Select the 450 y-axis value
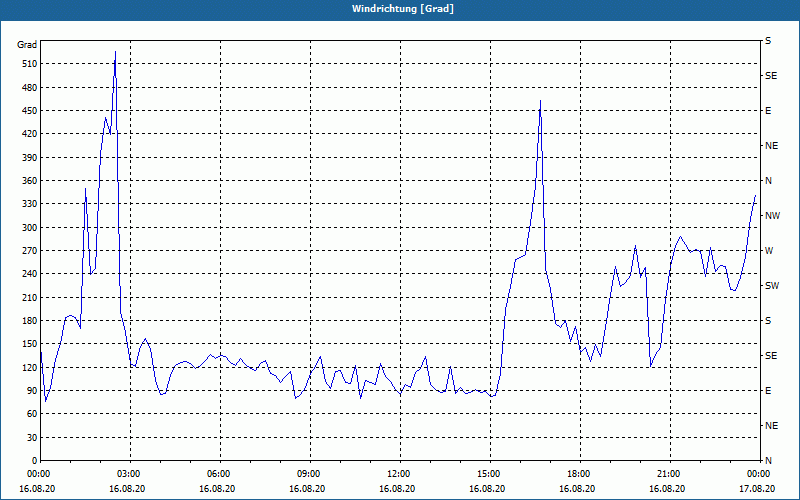The width and height of the screenshot is (800, 500). (30, 111)
